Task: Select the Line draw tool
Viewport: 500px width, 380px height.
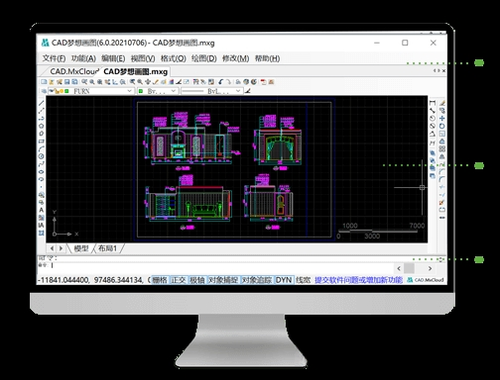Action: 41,103
